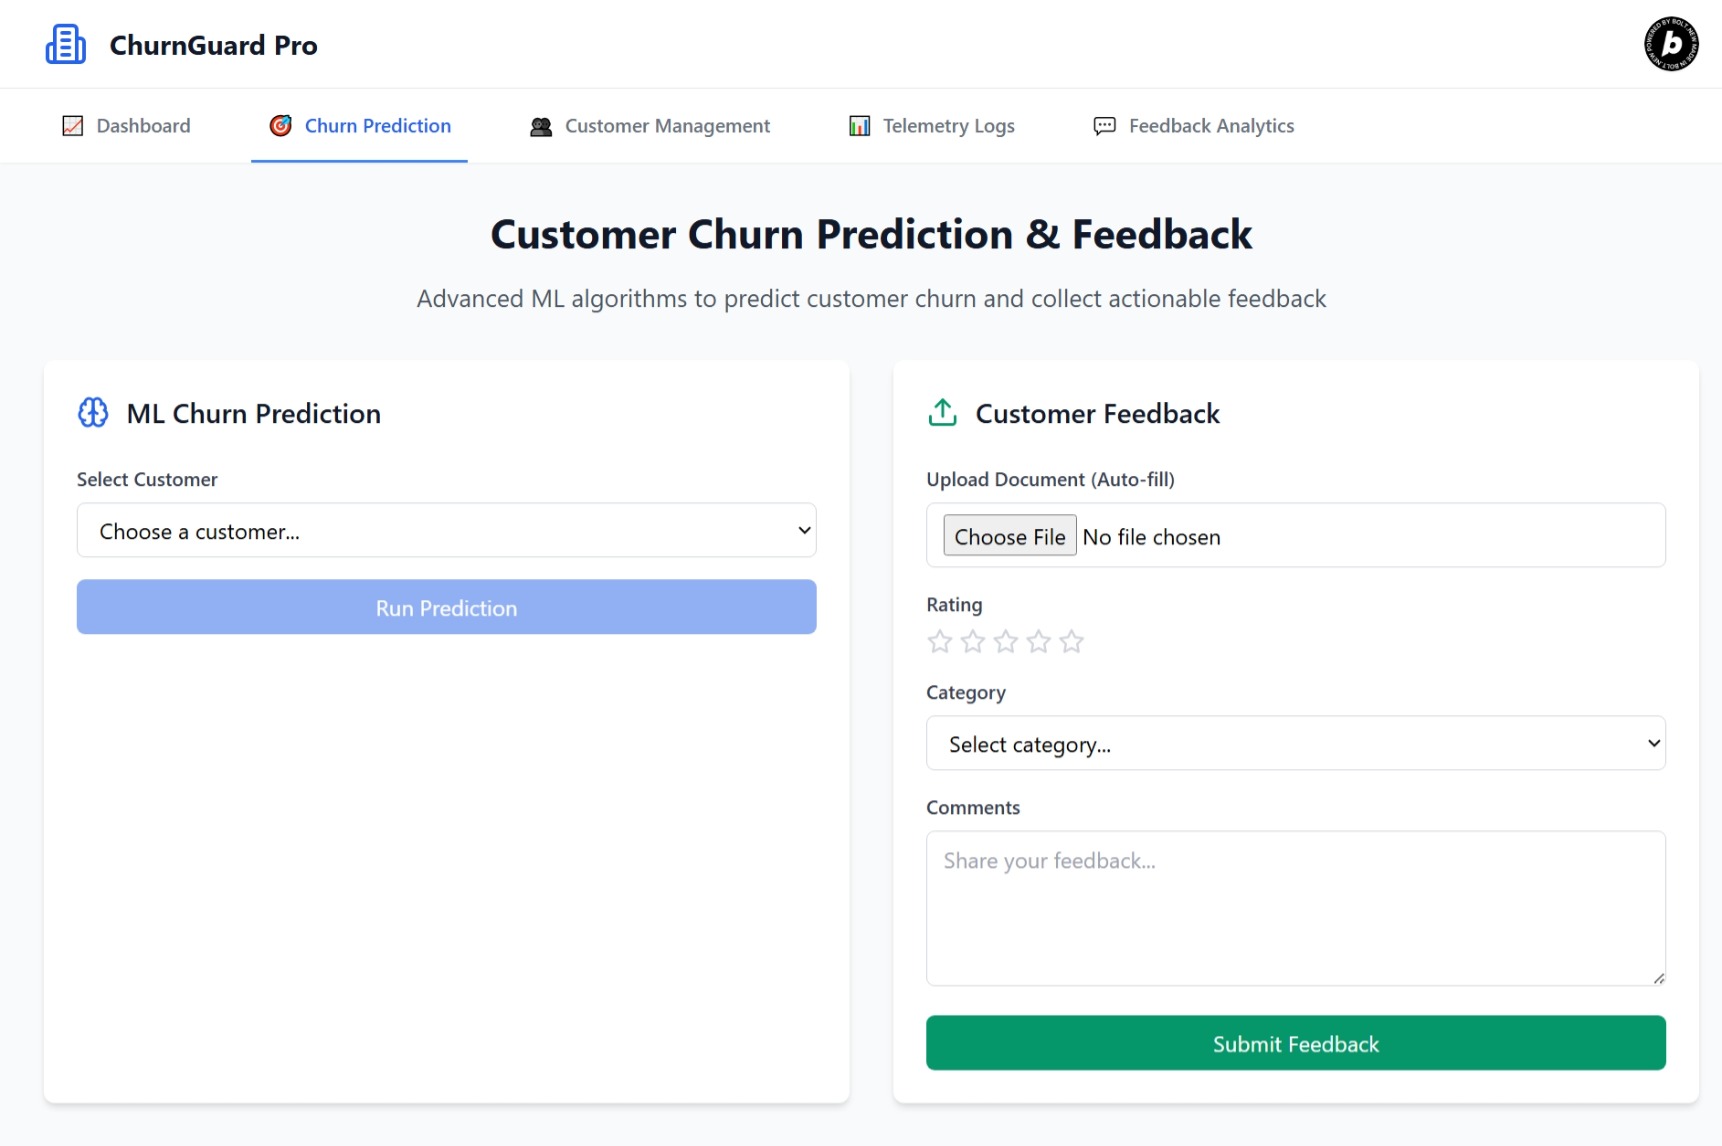Click the Telemetry Logs bar chart icon
The width and height of the screenshot is (1722, 1146).
coord(859,126)
